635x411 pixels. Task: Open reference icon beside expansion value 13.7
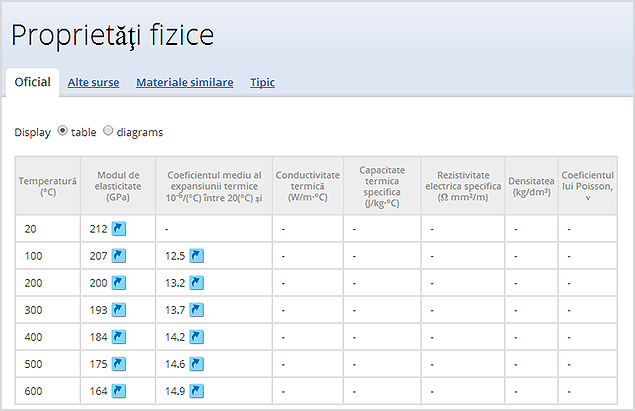coord(196,310)
